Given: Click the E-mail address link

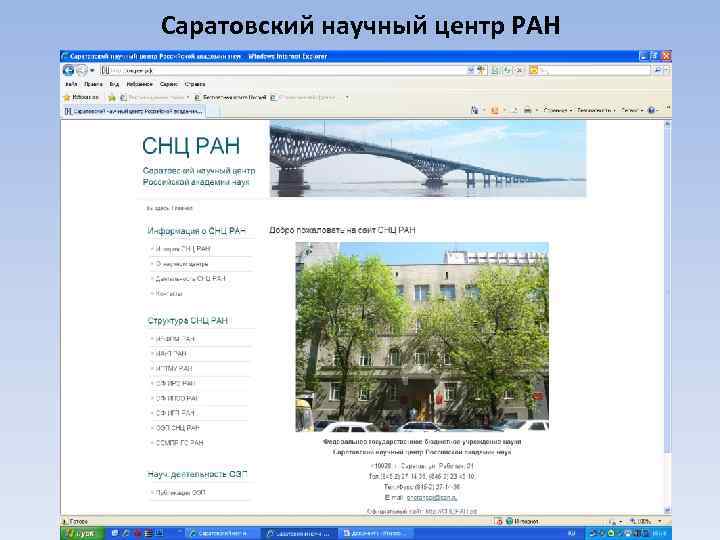Looking at the screenshot, I should tap(432, 497).
